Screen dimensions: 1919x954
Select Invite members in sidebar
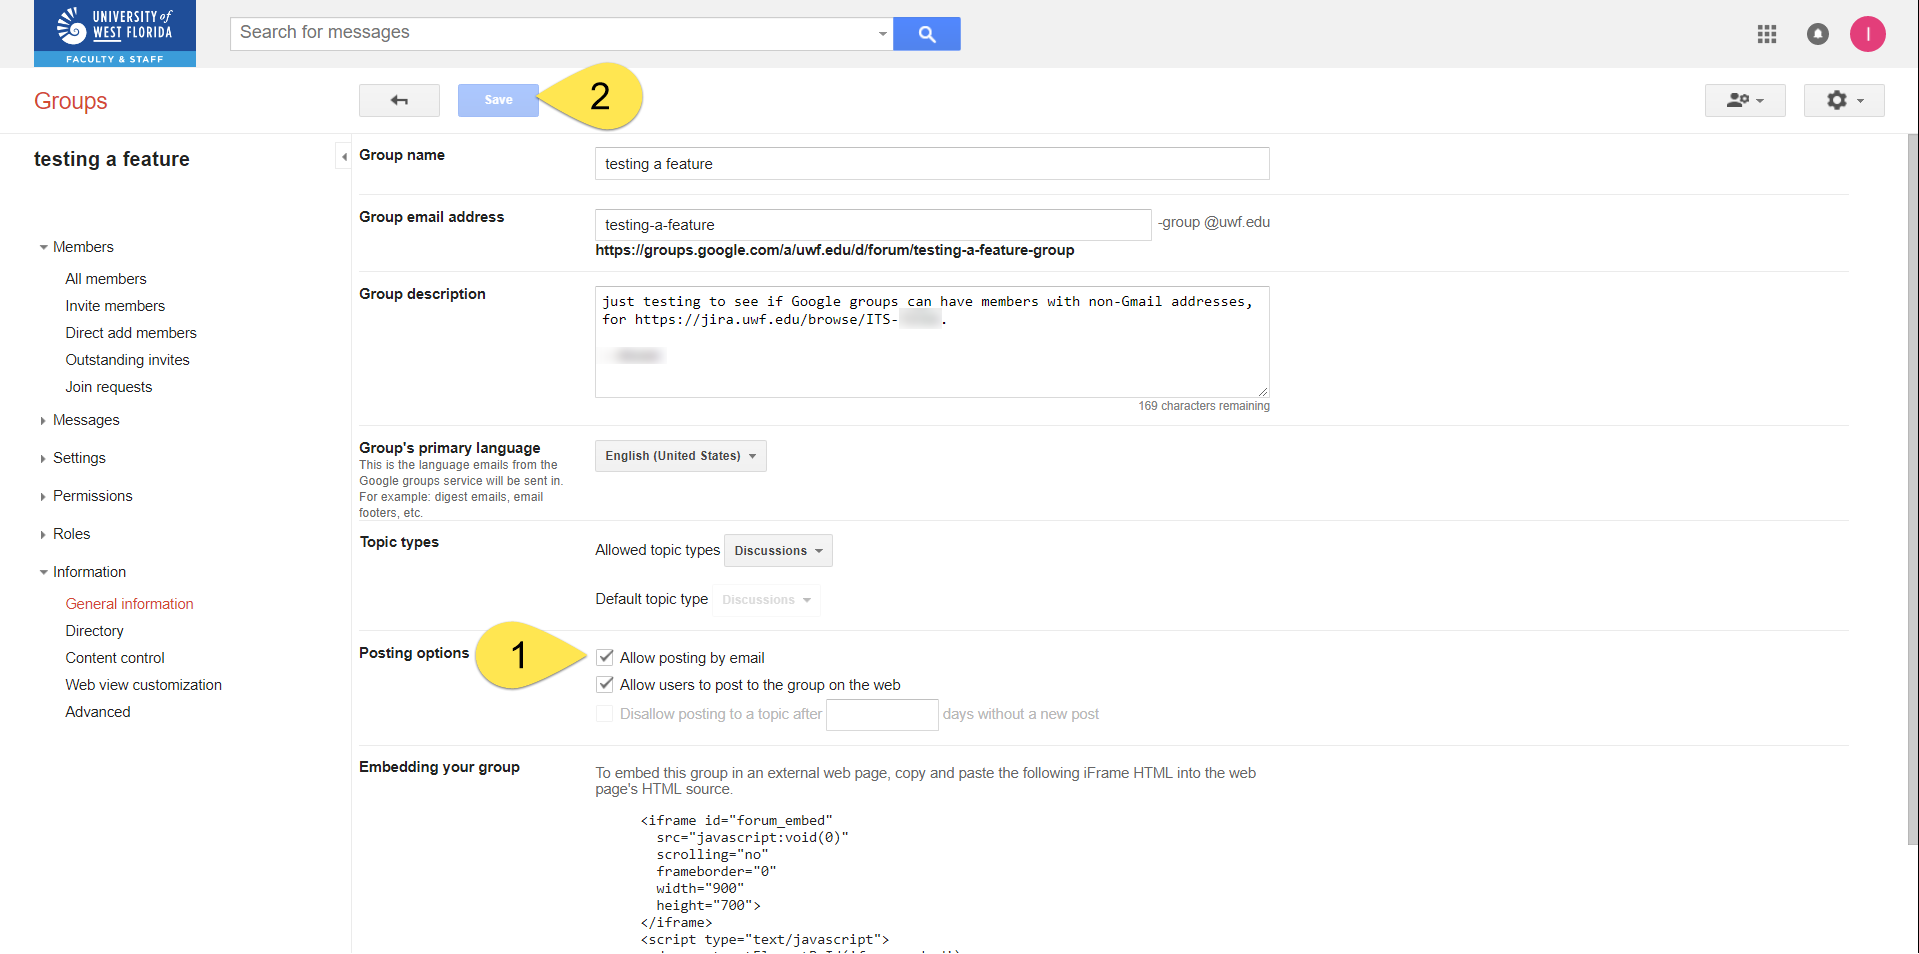tap(115, 306)
